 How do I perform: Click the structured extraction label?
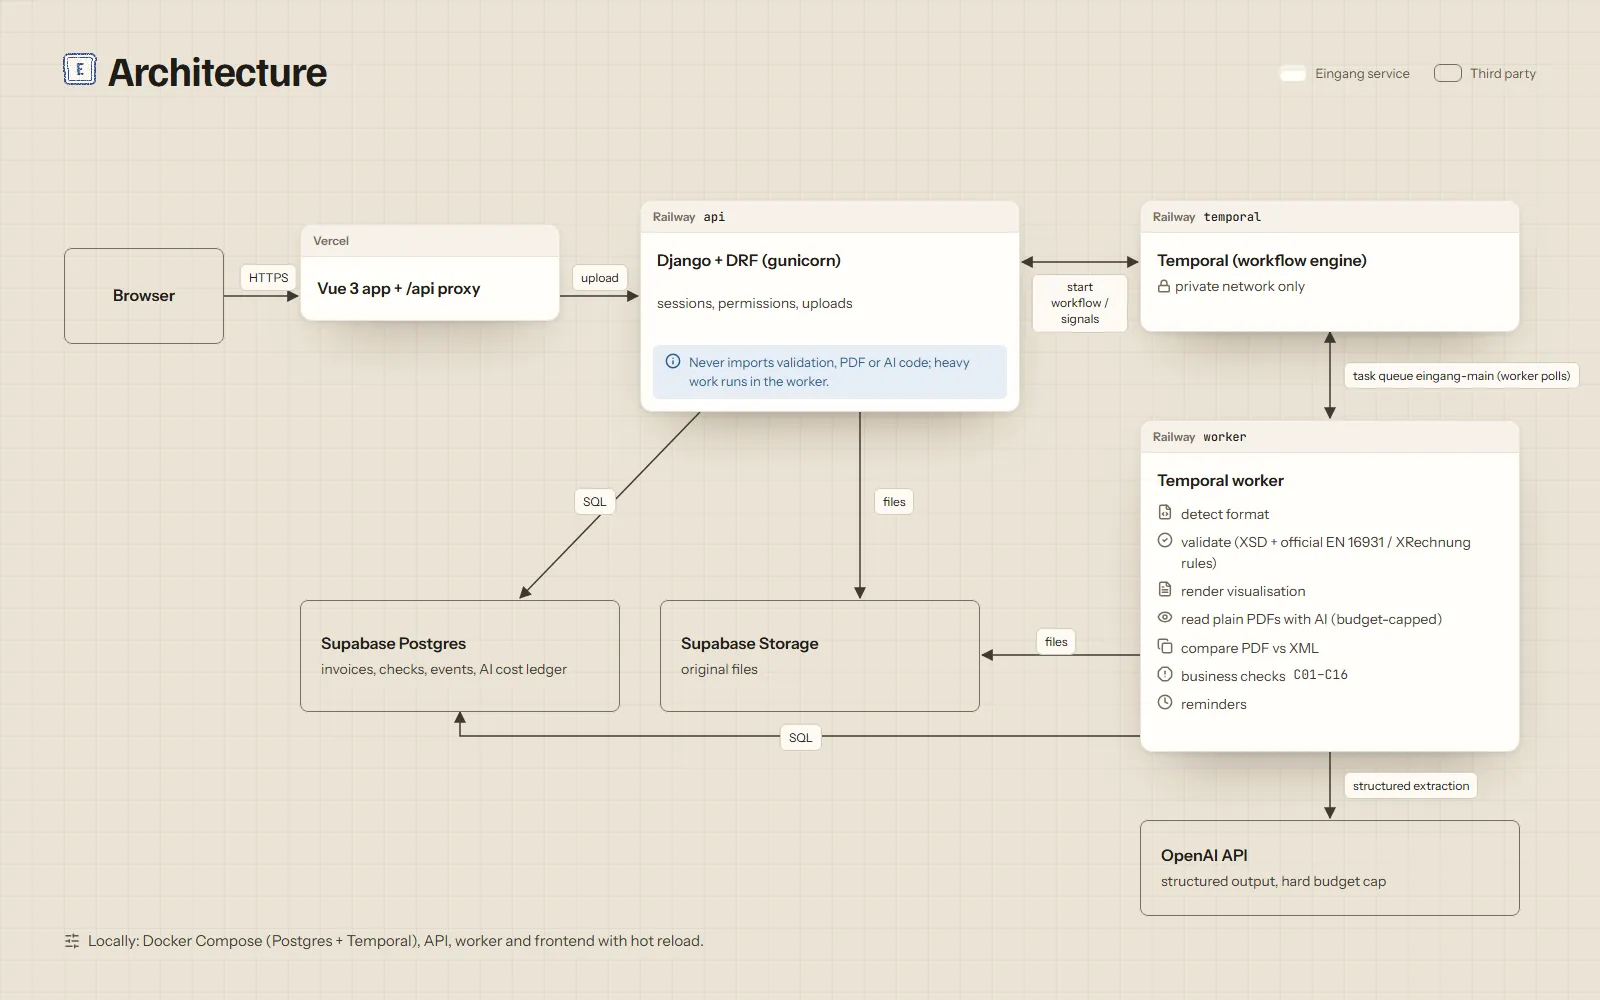point(1411,786)
